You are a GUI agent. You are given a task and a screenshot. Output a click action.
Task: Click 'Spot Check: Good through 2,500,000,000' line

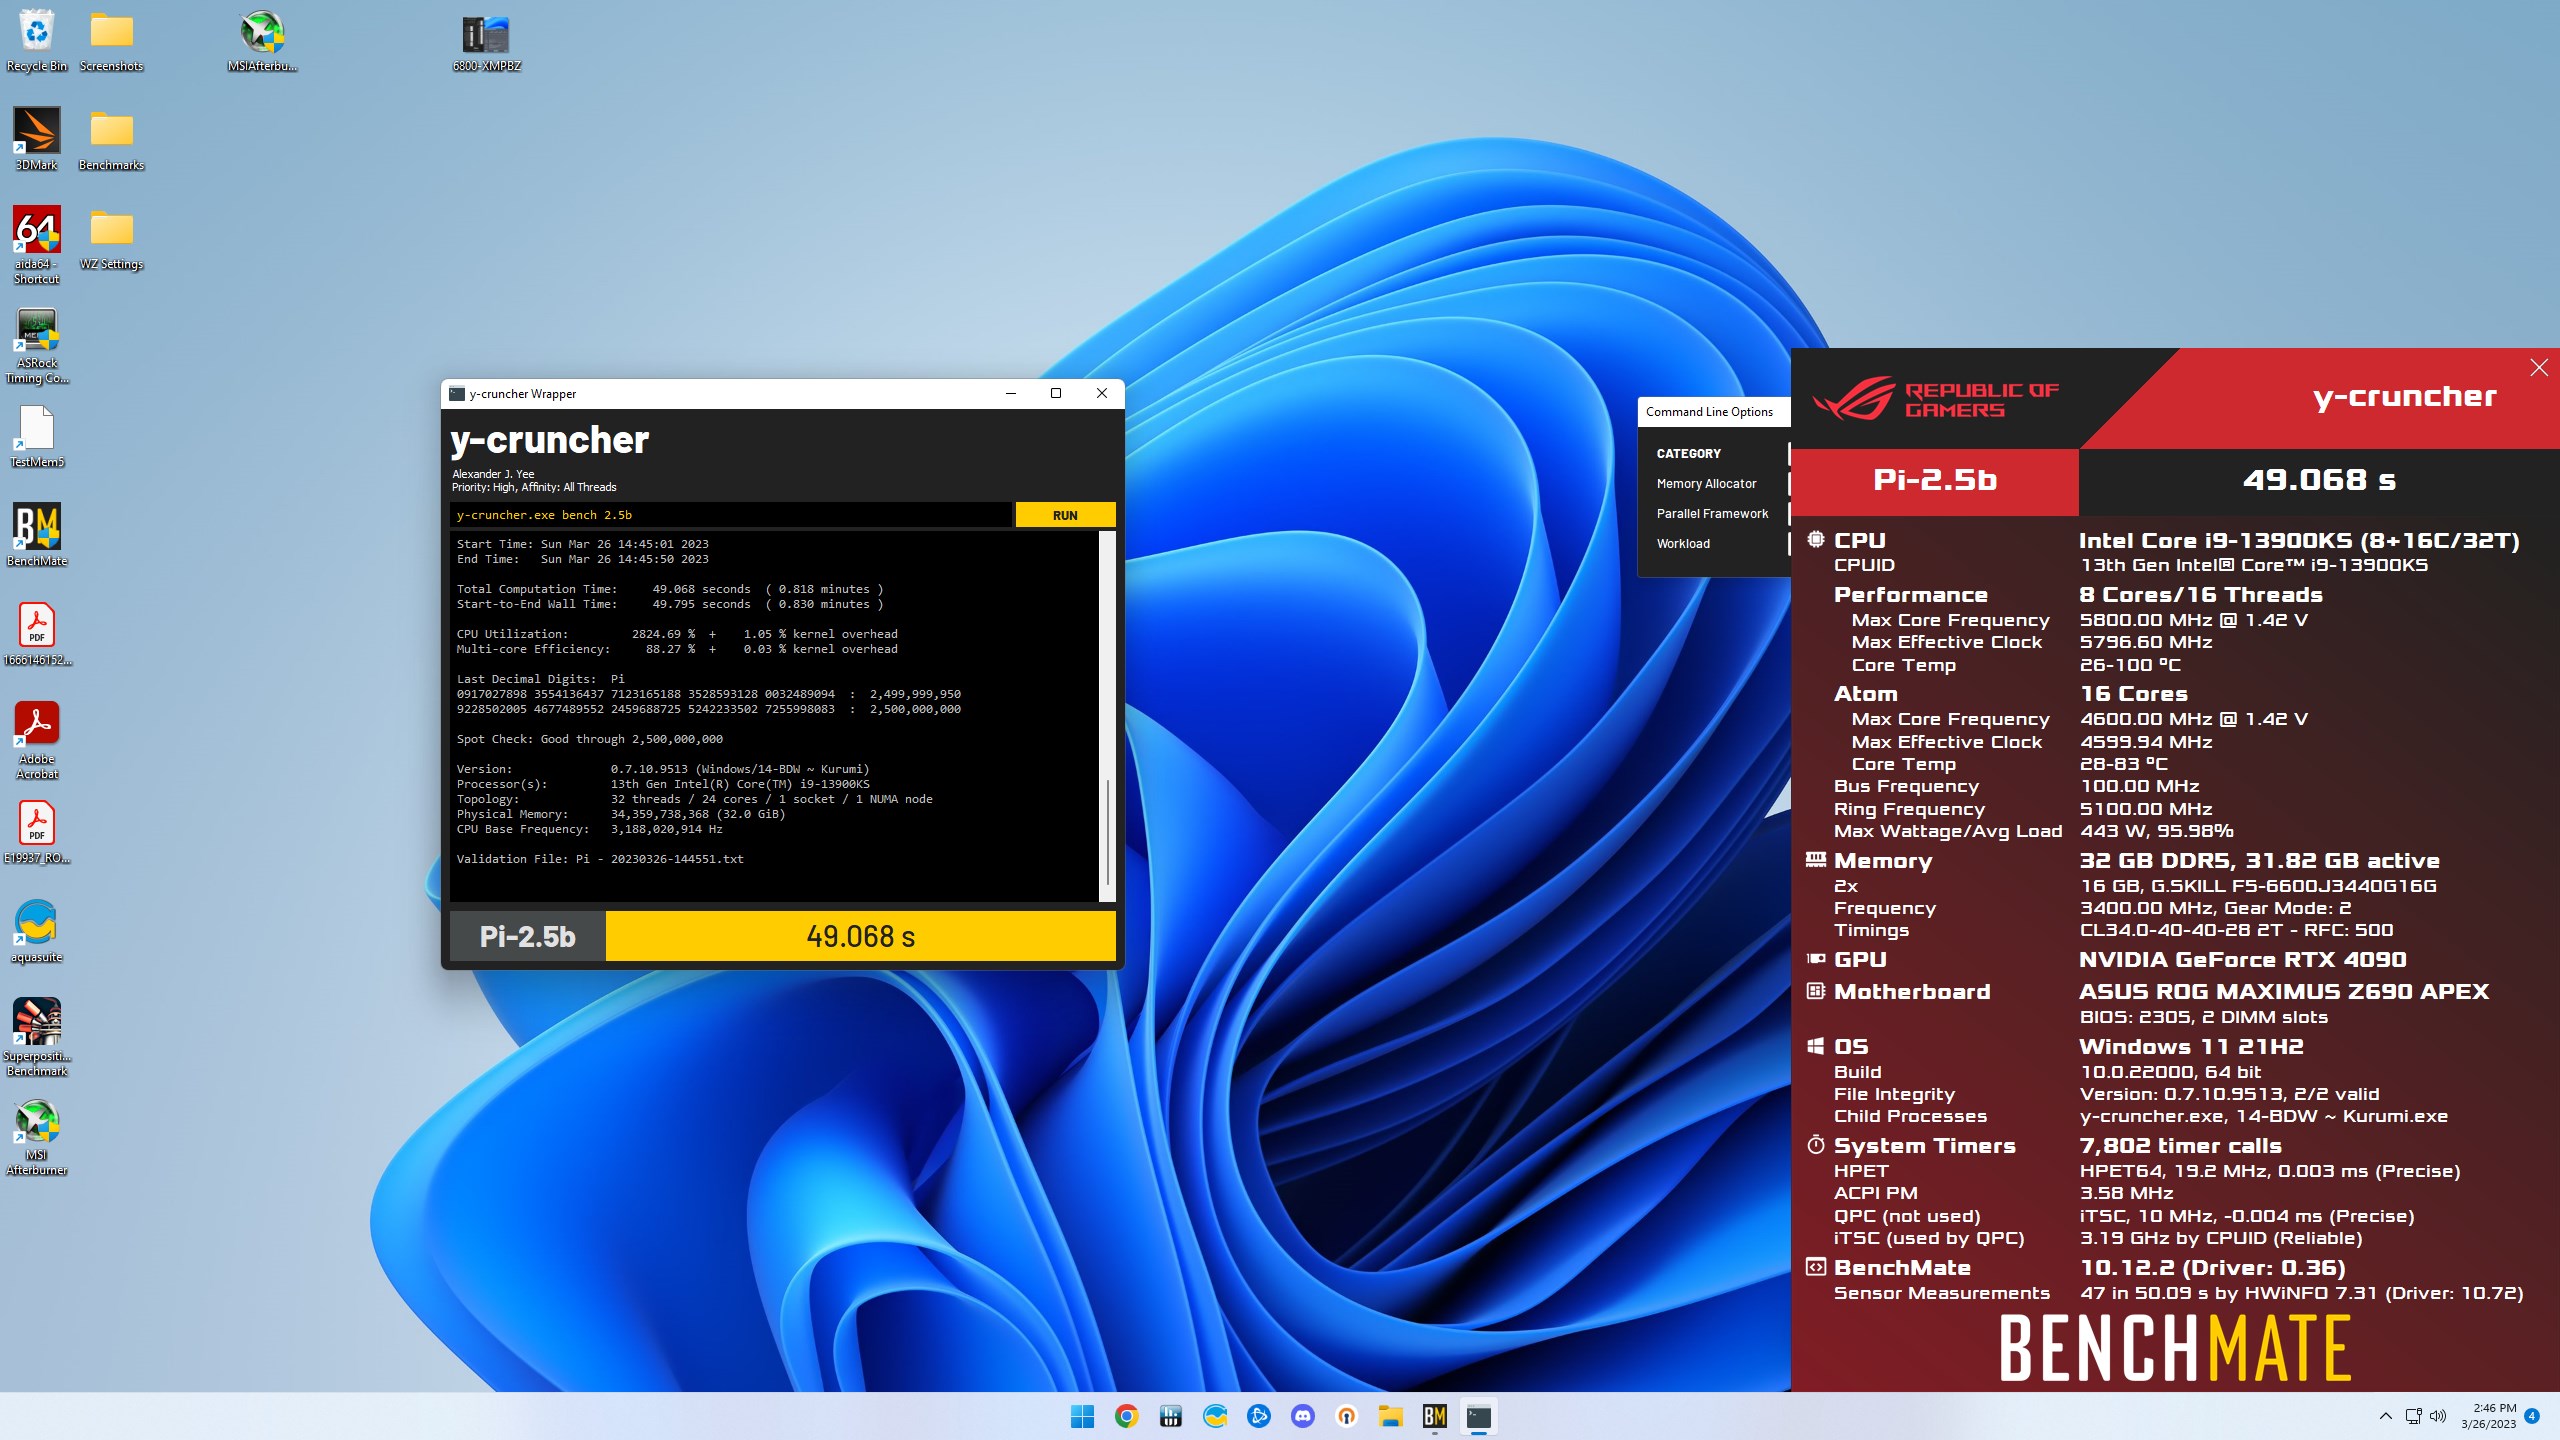point(589,739)
